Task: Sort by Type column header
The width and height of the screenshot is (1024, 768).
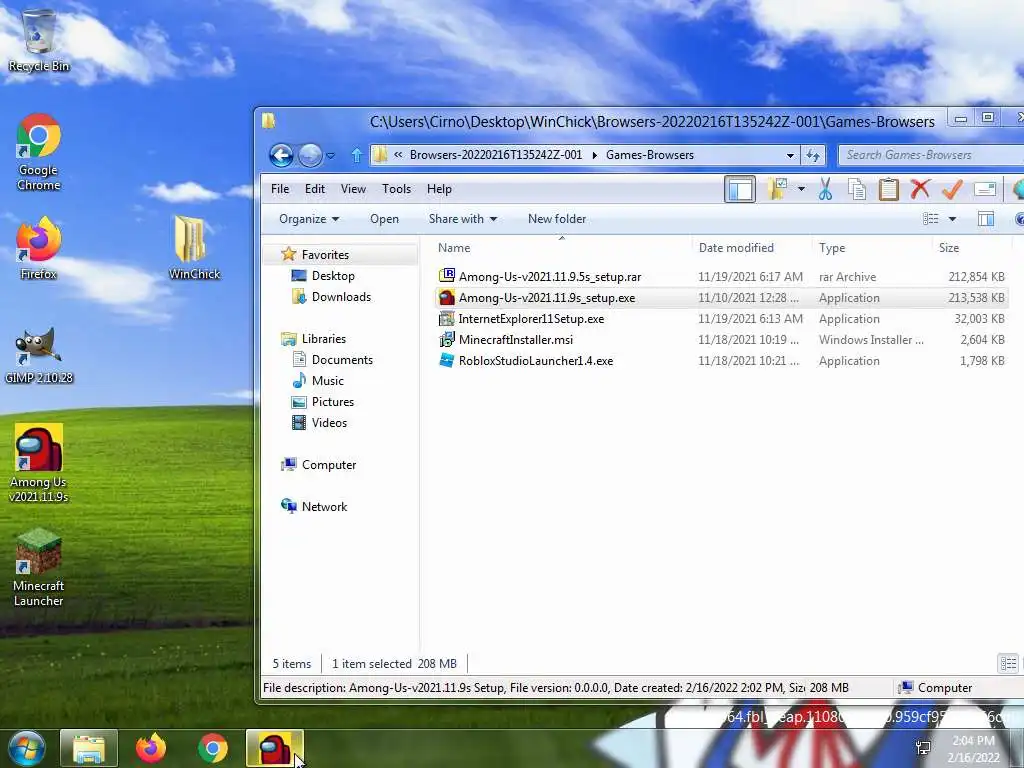Action: [872, 248]
